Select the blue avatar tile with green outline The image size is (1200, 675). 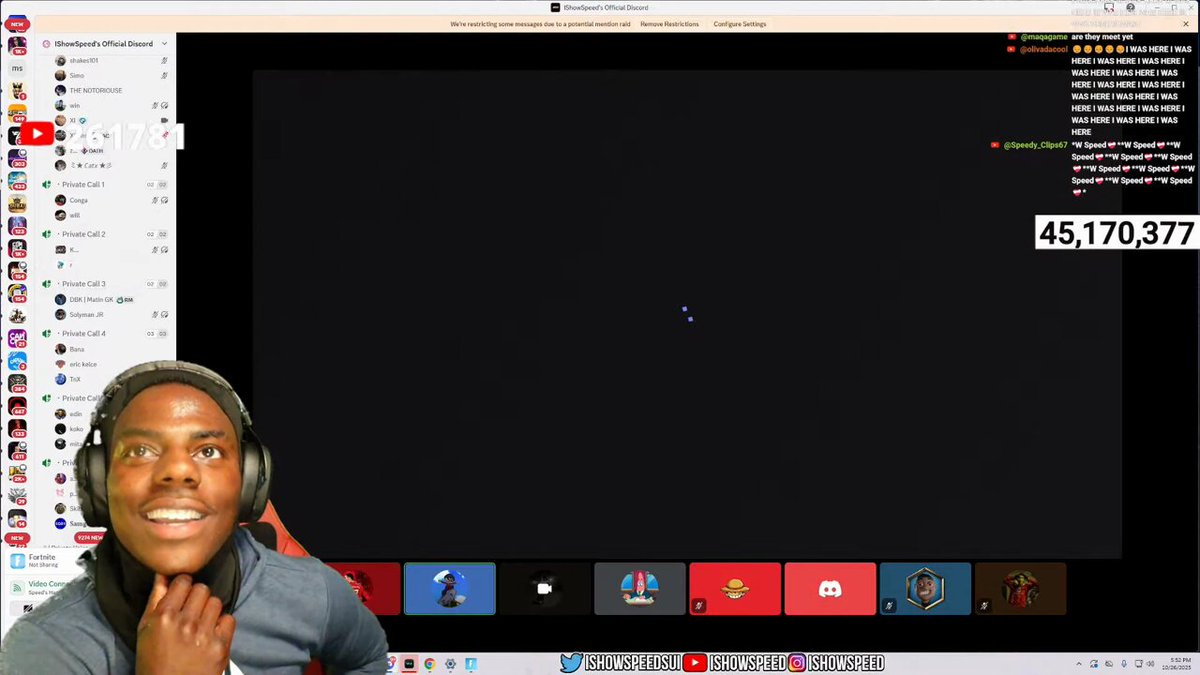pyautogui.click(x=449, y=588)
